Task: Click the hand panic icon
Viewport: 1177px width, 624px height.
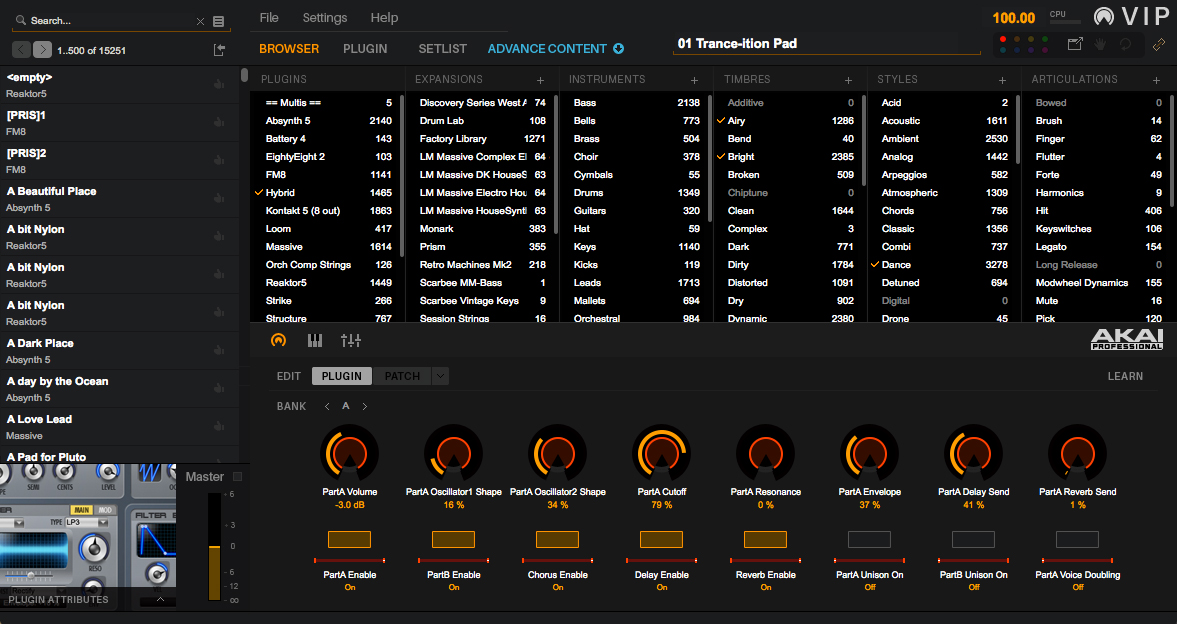Action: tap(1100, 44)
